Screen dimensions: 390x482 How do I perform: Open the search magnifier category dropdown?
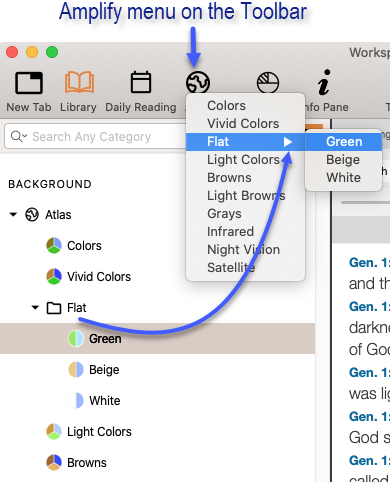tap(19, 136)
